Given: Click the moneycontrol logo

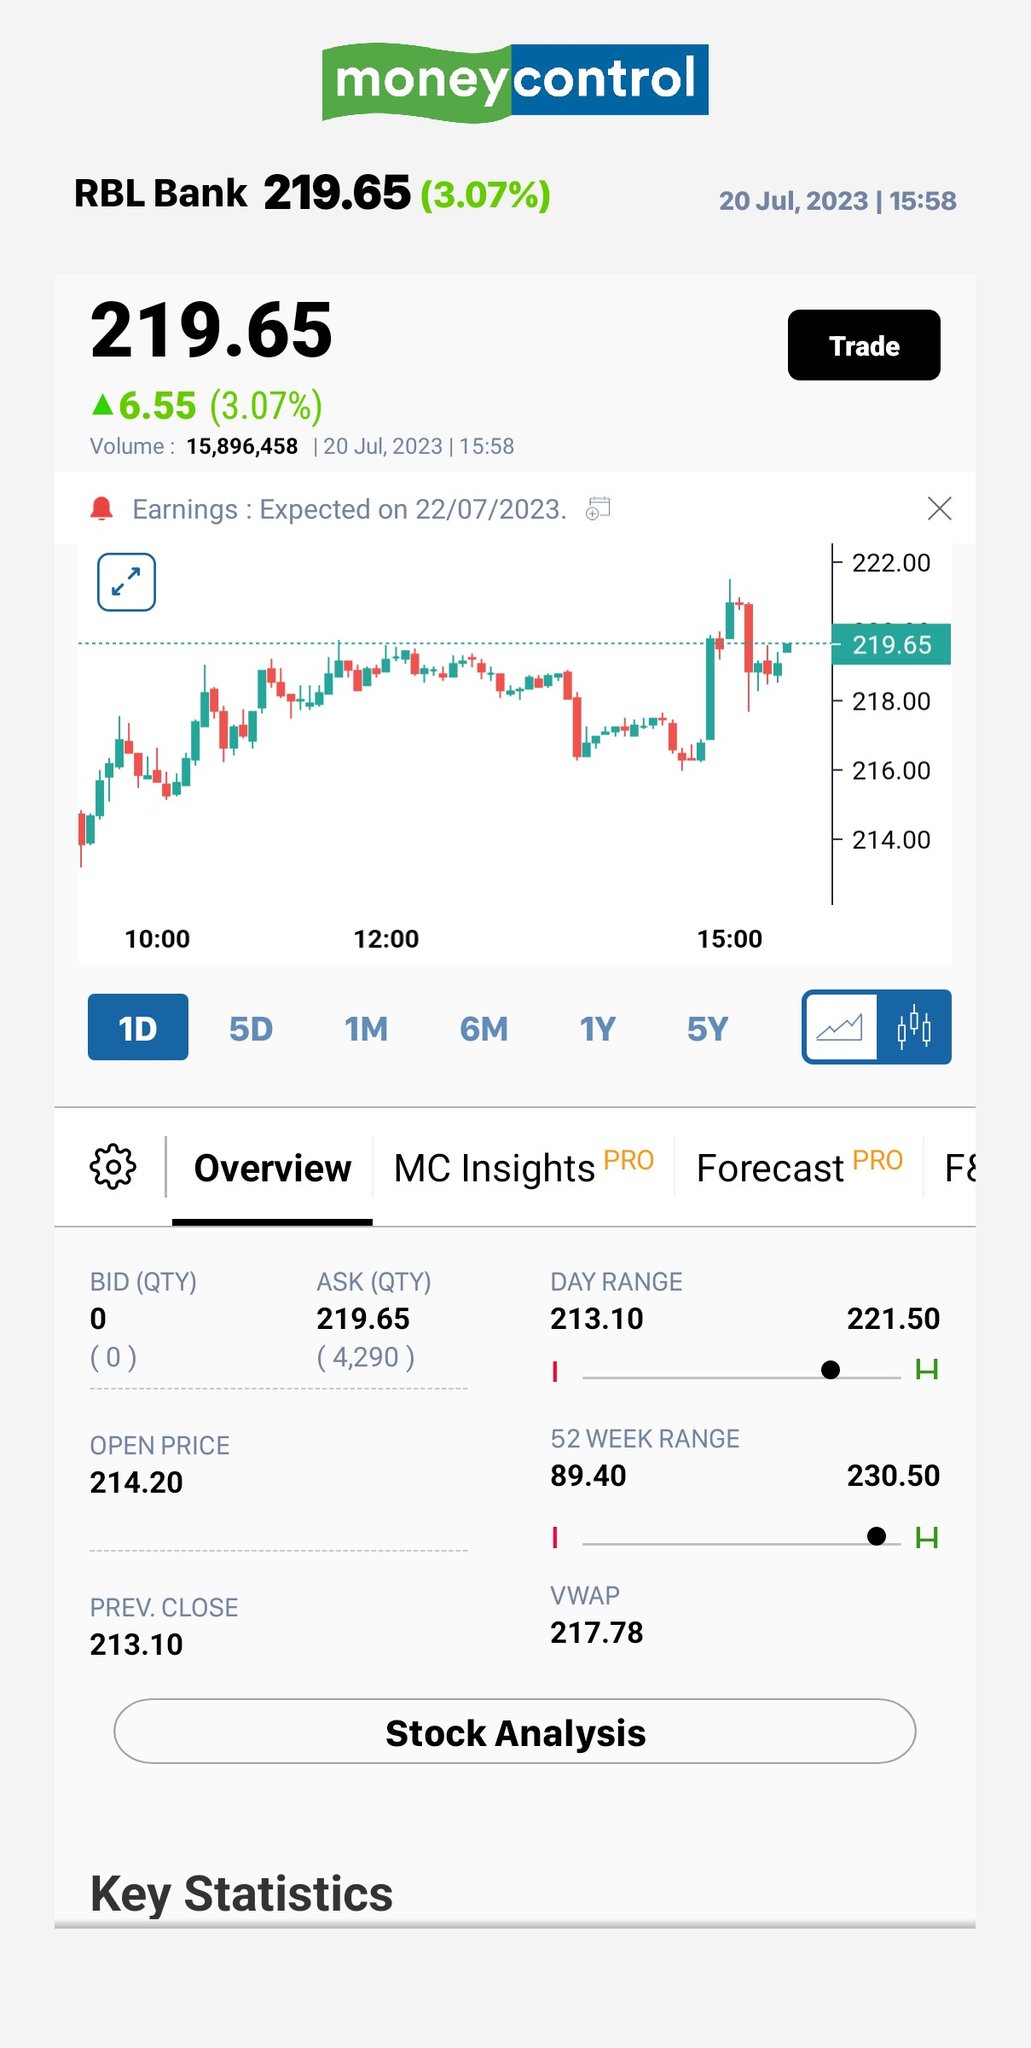Looking at the screenshot, I should (515, 82).
